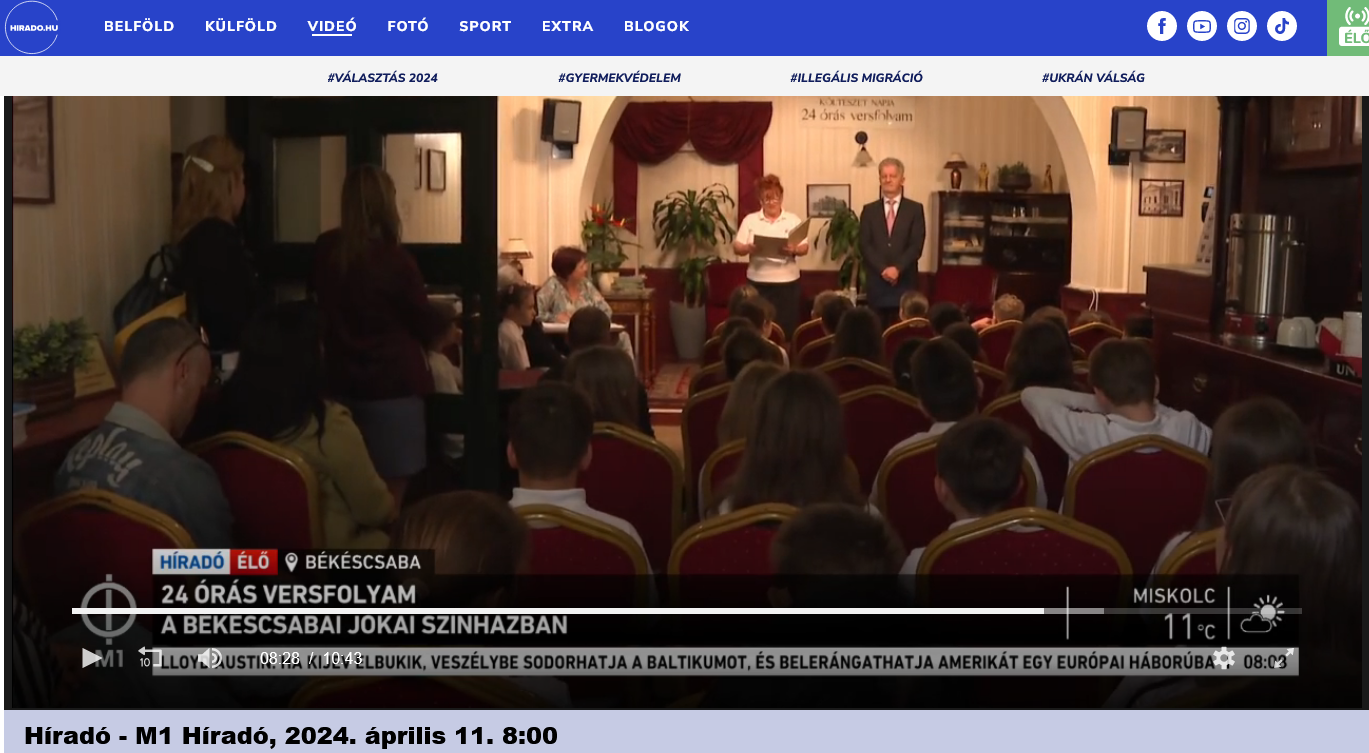This screenshot has width=1369, height=753.
Task: Open the green ÉLŐ live broadcast button
Action: [1351, 27]
